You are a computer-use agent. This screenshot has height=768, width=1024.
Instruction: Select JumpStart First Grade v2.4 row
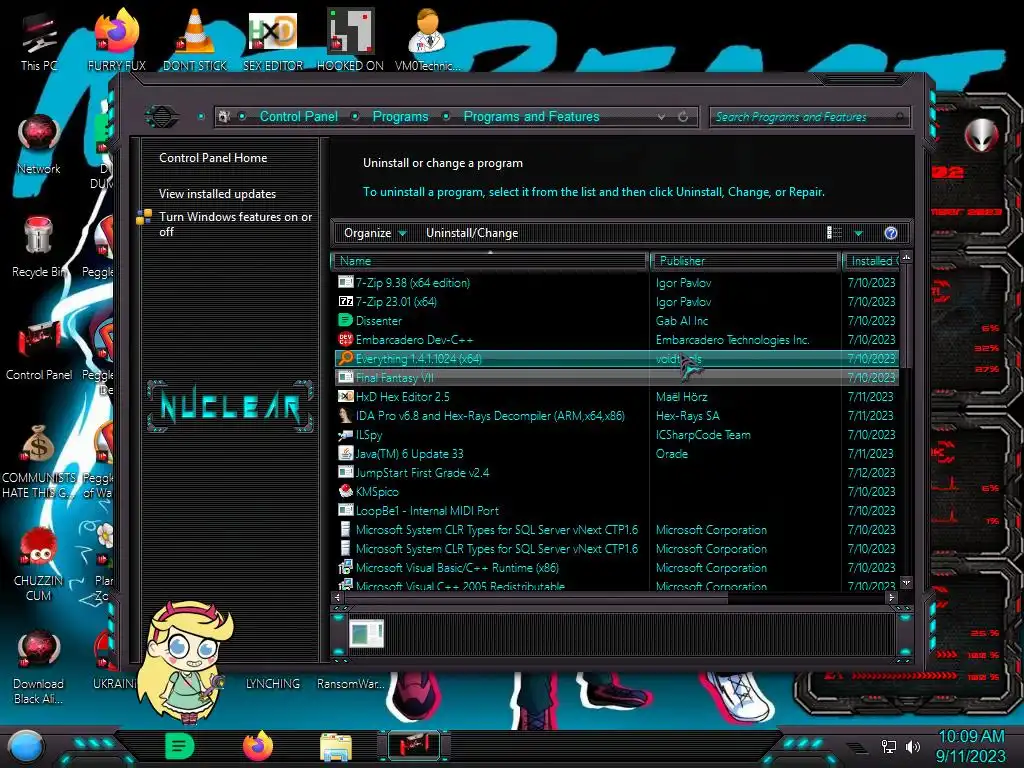tap(616, 473)
